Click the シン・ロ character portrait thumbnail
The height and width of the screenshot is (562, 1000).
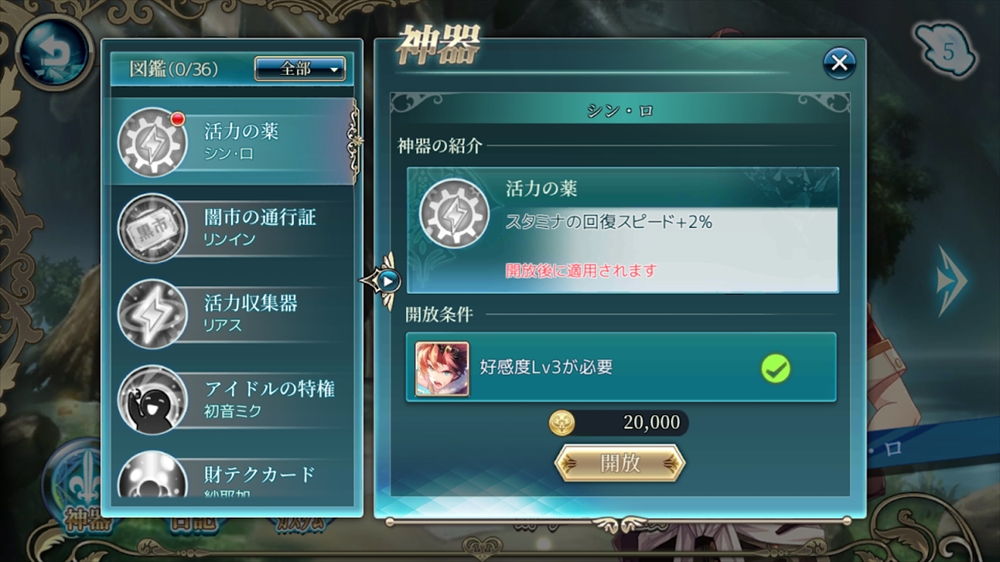click(442, 369)
